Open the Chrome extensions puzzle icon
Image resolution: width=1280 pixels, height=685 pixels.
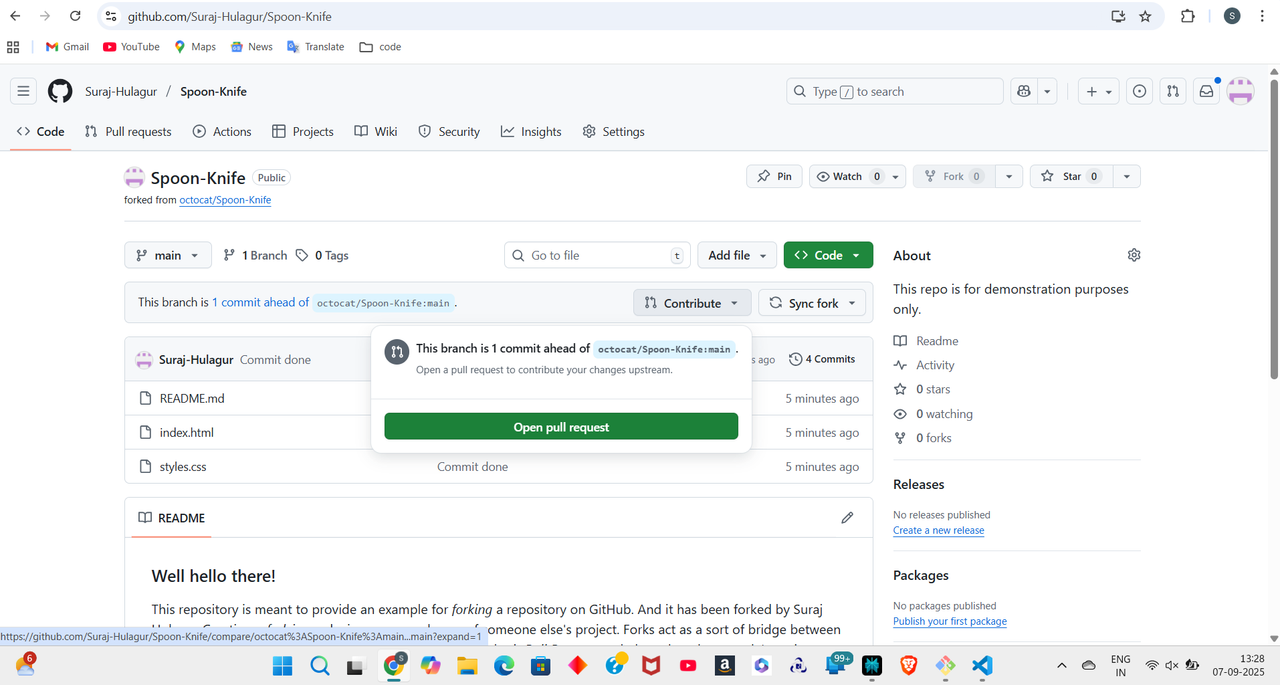click(x=1188, y=16)
